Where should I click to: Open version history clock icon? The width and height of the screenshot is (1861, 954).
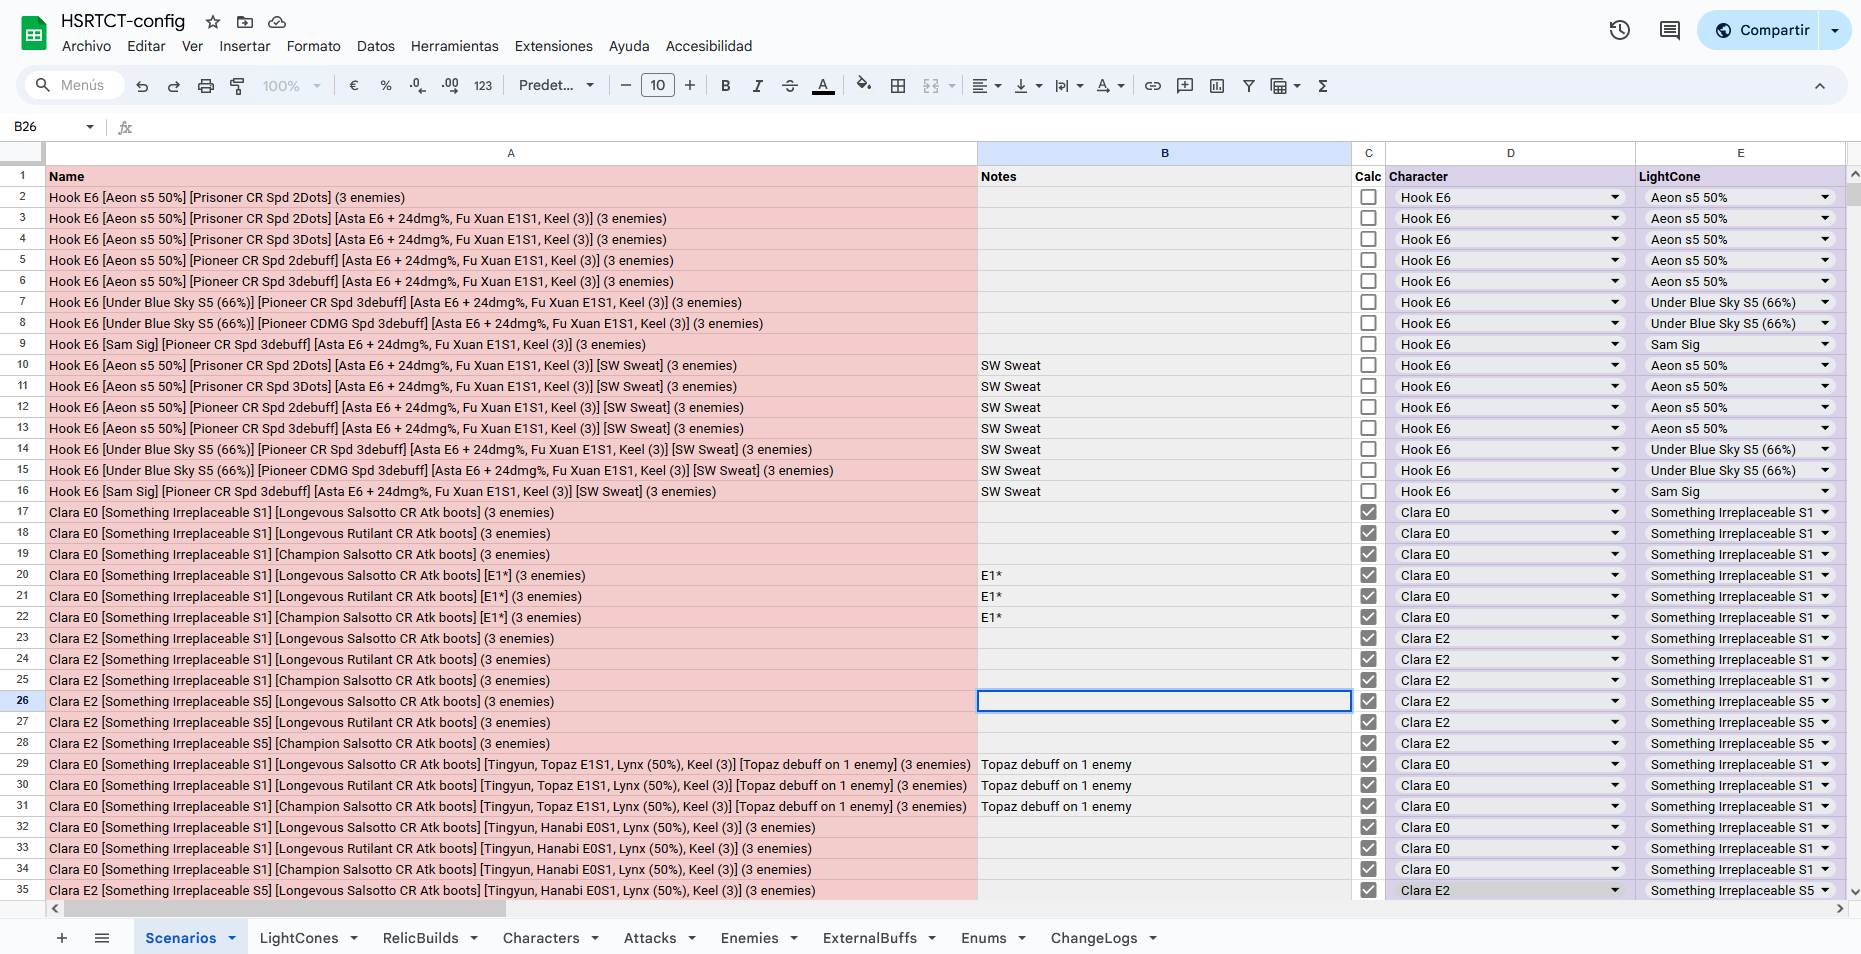1620,30
